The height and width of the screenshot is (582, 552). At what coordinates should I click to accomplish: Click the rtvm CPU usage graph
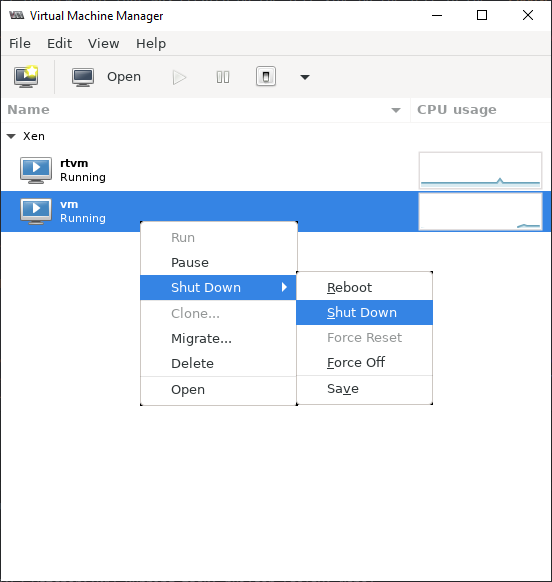pyautogui.click(x=480, y=170)
